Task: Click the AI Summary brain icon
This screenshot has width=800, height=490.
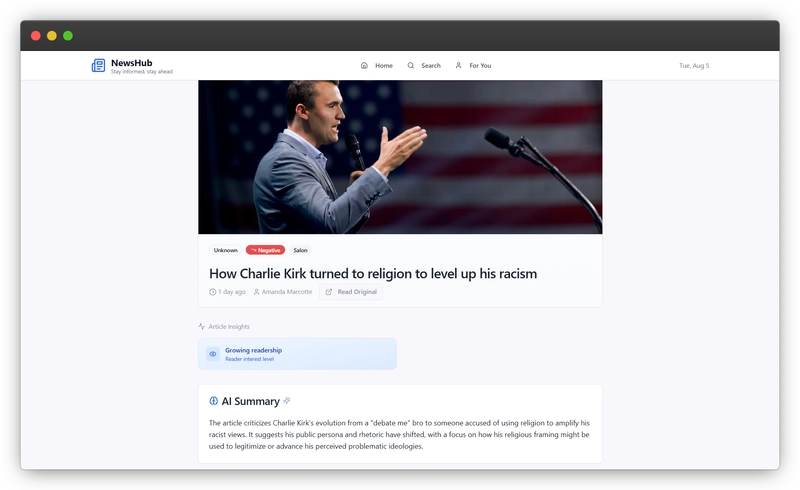Action: click(213, 401)
